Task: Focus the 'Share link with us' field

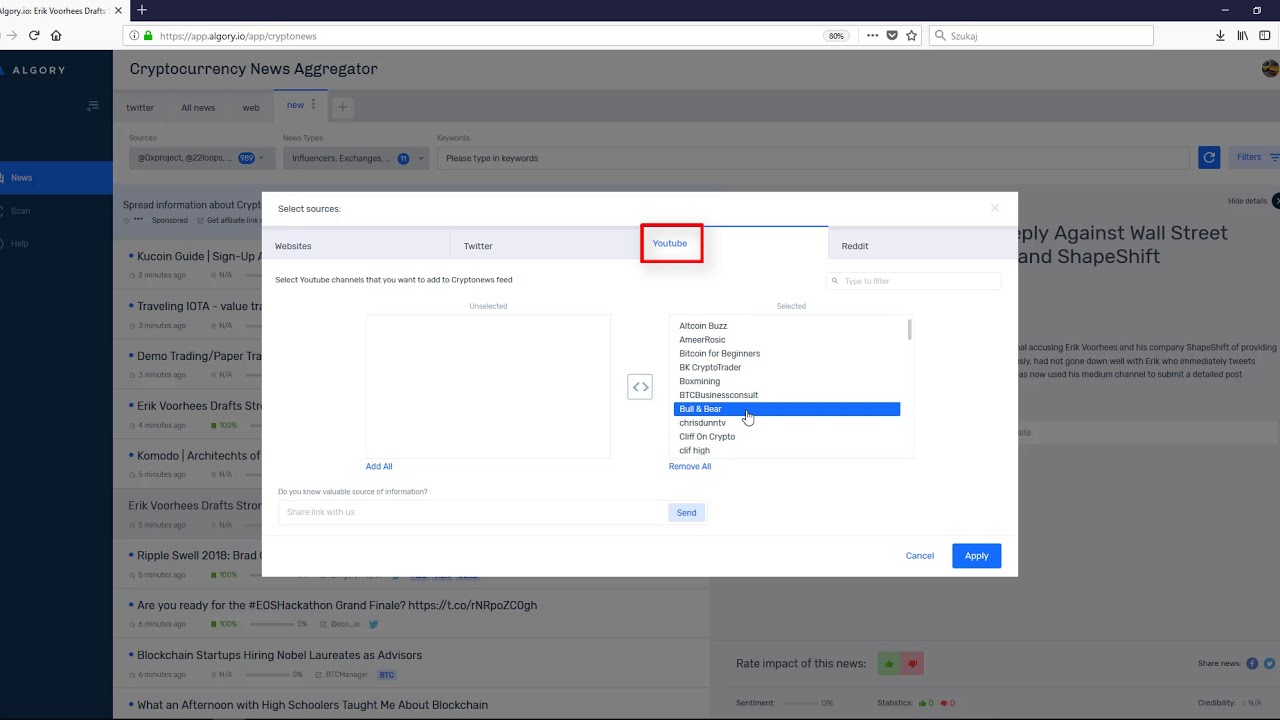Action: pos(473,512)
